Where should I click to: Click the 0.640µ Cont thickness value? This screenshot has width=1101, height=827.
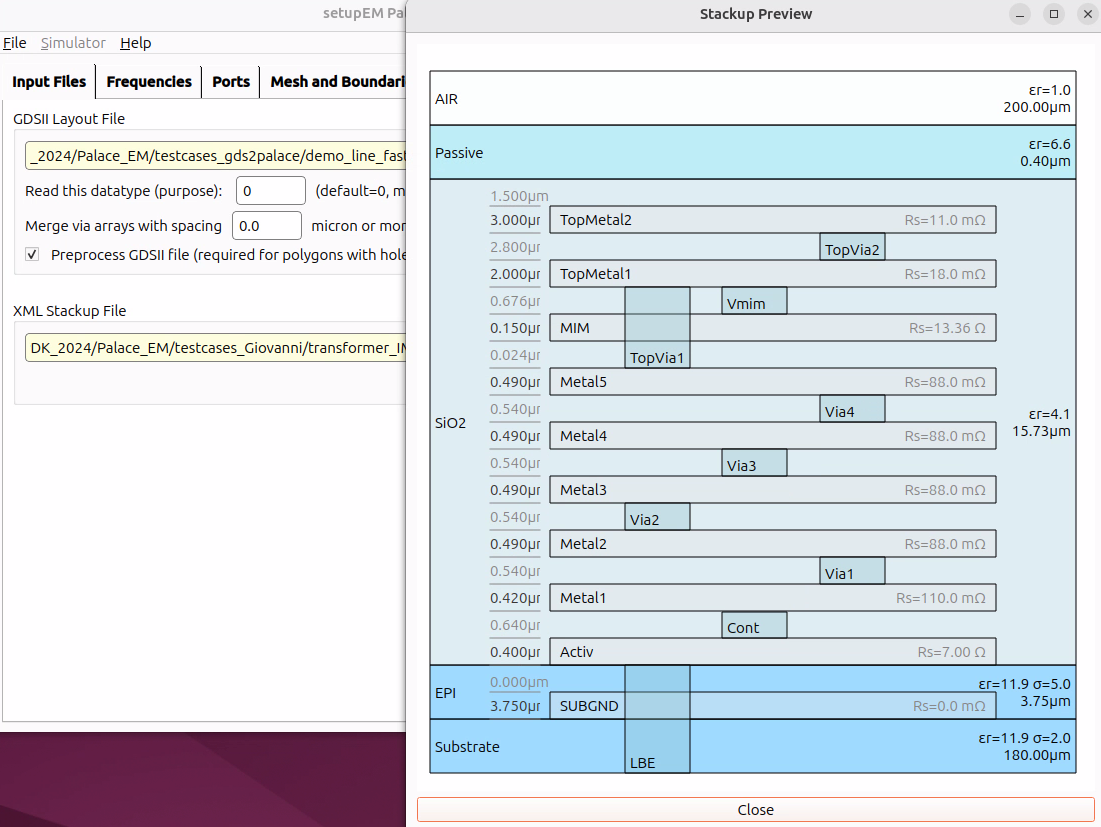515,625
